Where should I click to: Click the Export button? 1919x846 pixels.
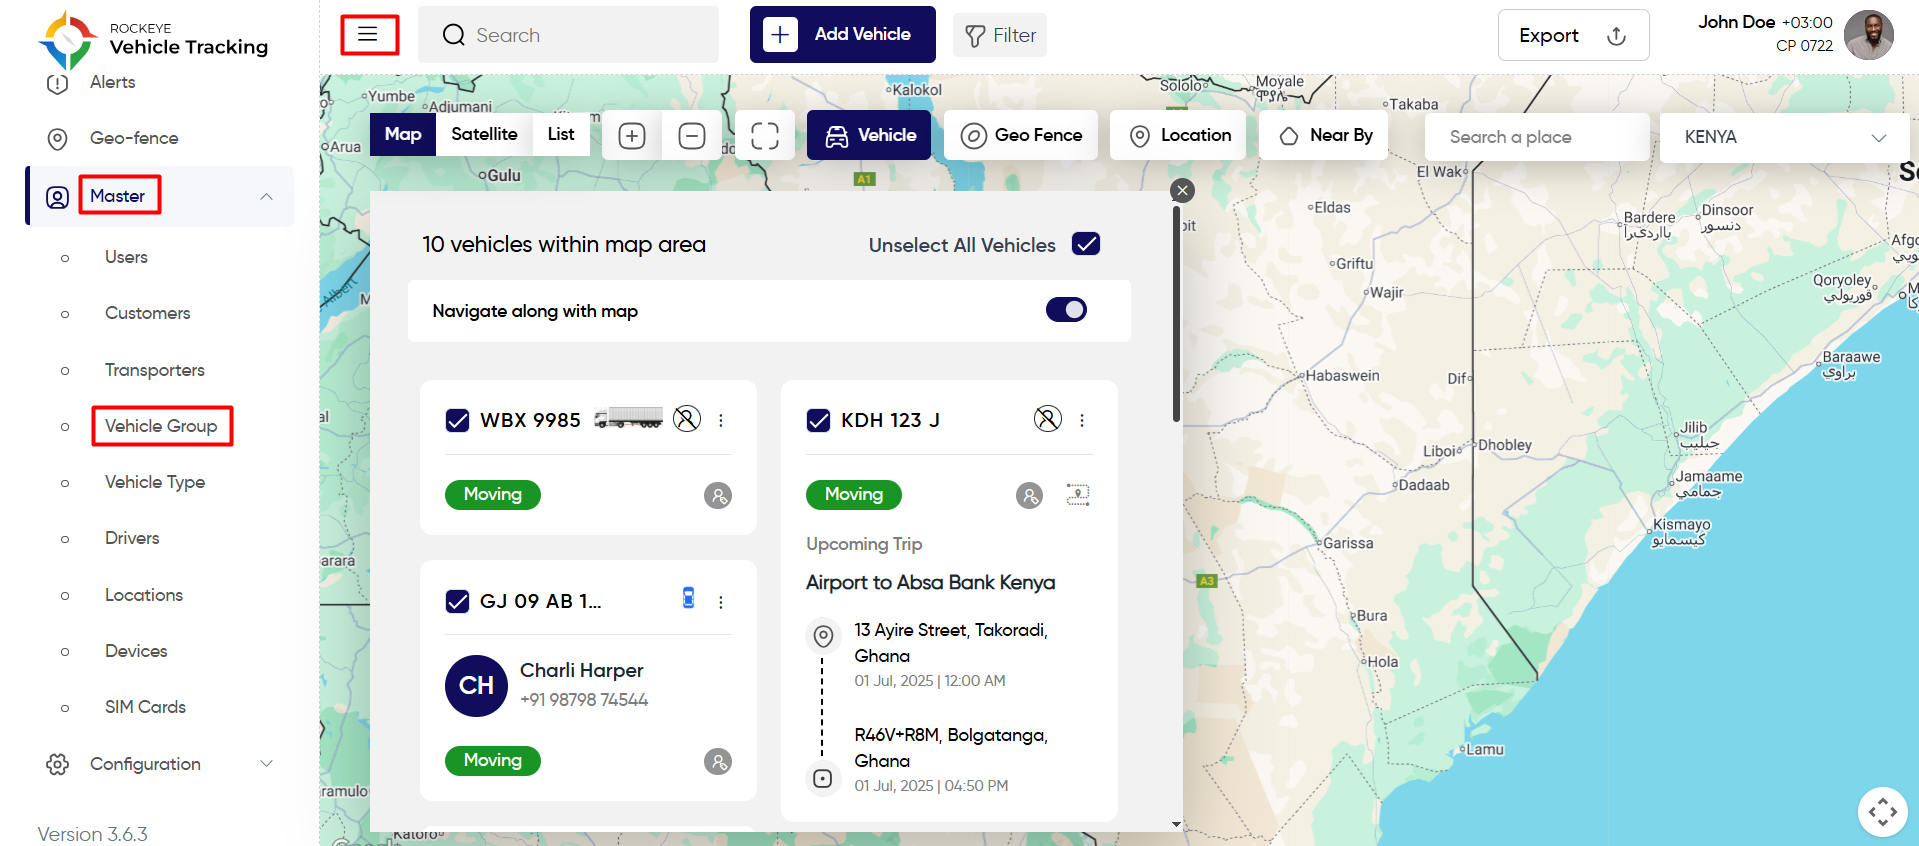point(1573,36)
